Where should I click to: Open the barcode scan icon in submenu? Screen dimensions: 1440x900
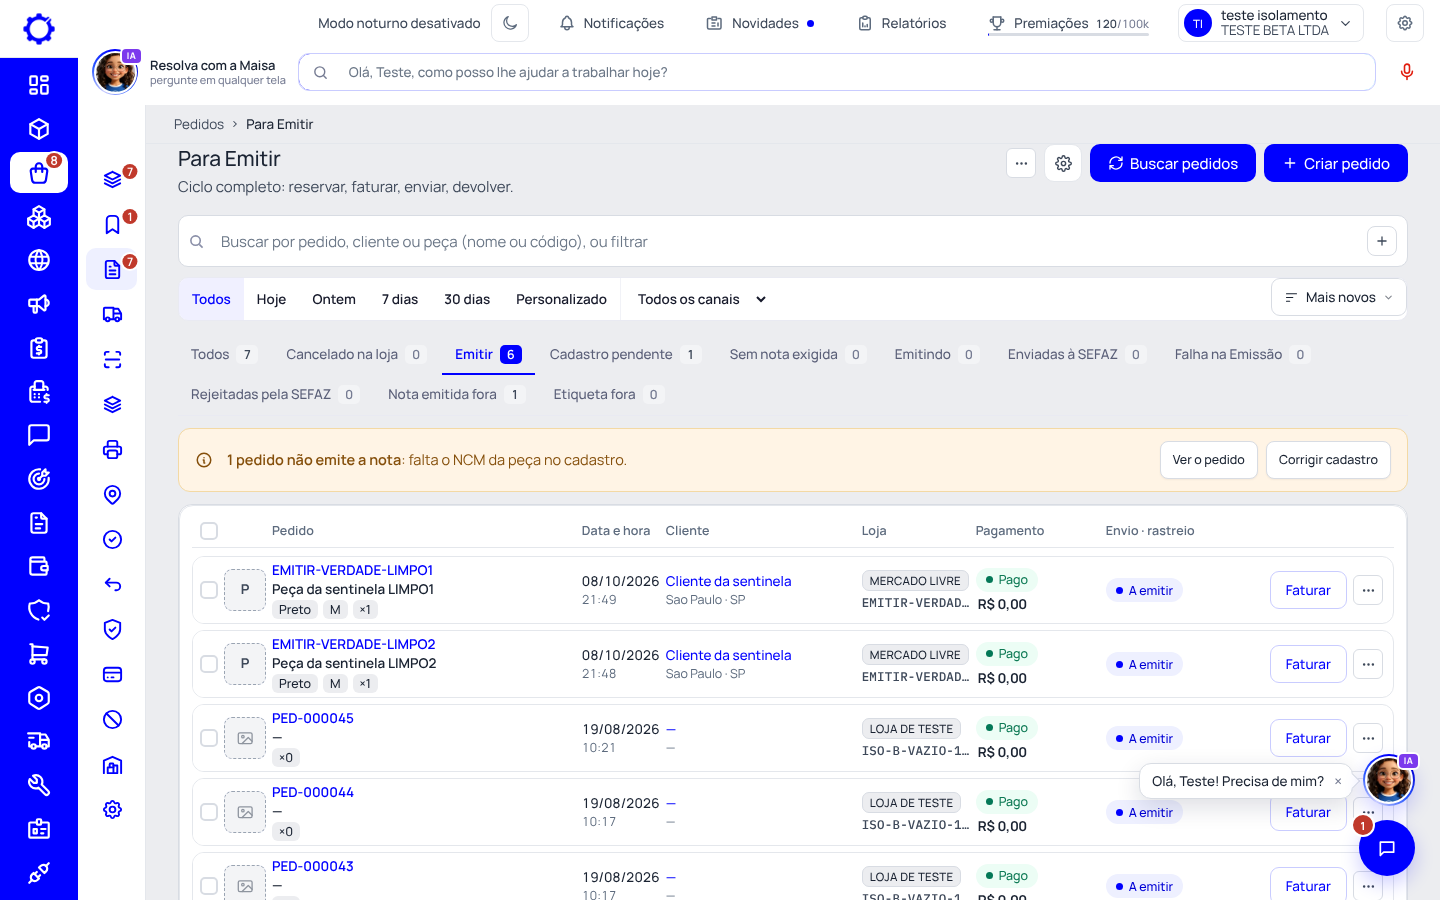point(113,360)
